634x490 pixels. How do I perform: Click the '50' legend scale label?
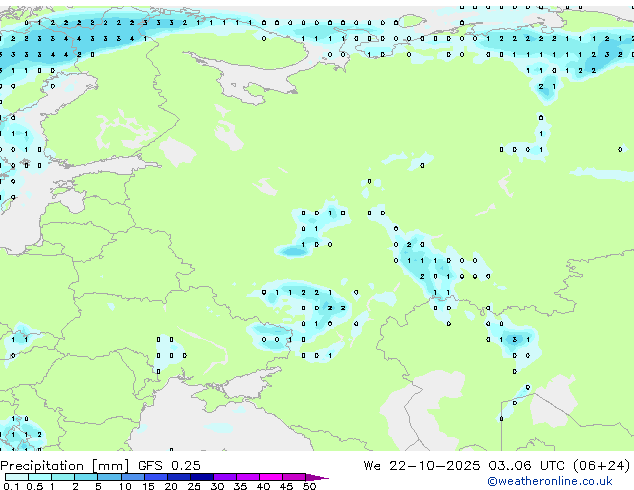309,486
